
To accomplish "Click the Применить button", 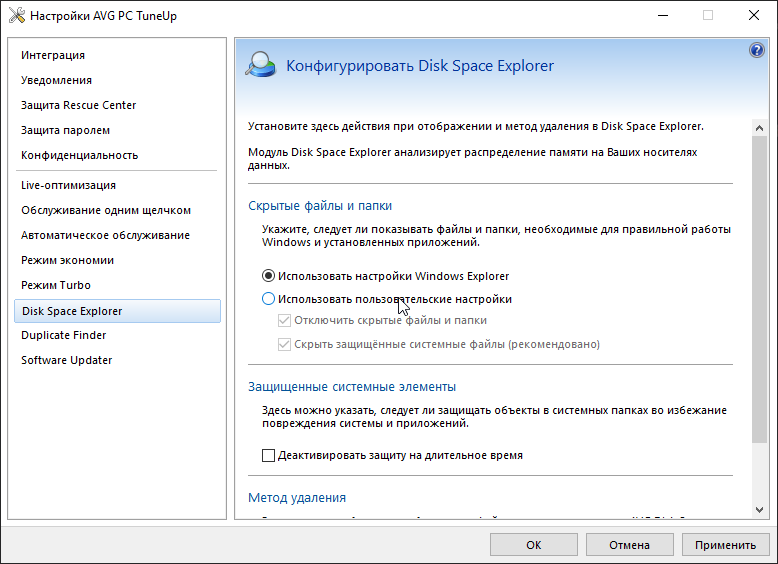I will [725, 545].
